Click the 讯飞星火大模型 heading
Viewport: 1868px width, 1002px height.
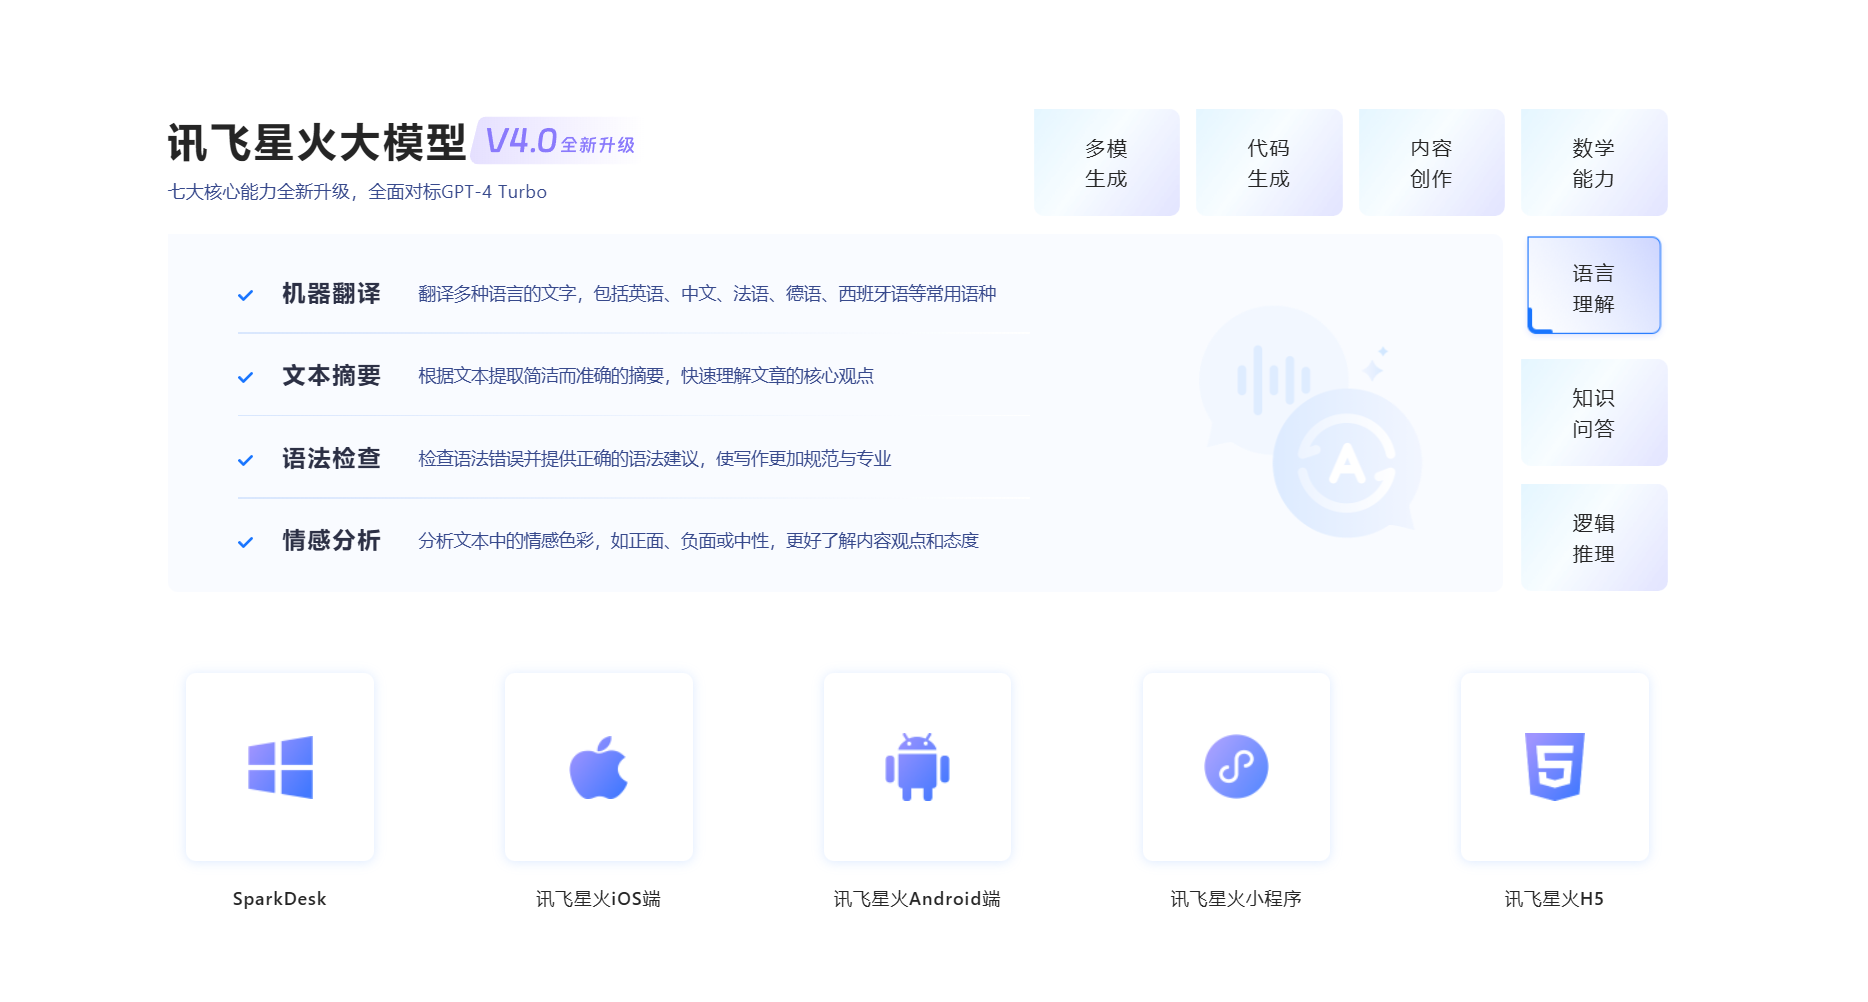pos(317,143)
